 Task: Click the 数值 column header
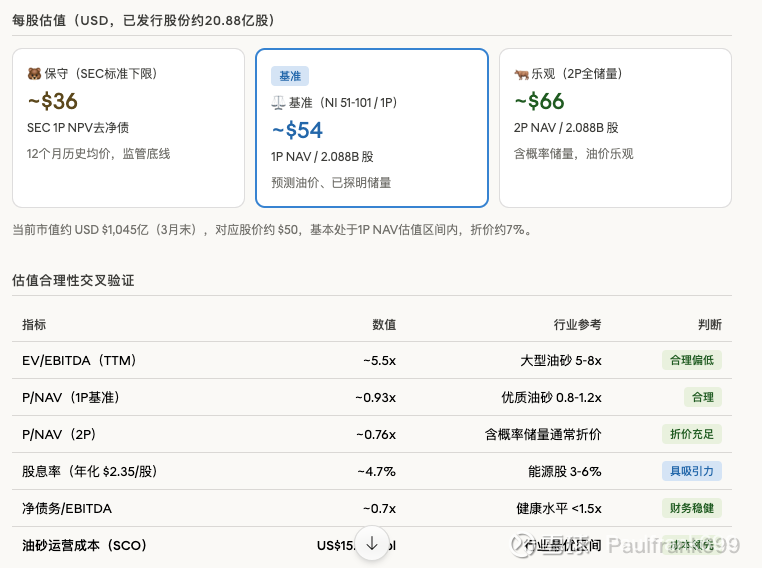[384, 325]
